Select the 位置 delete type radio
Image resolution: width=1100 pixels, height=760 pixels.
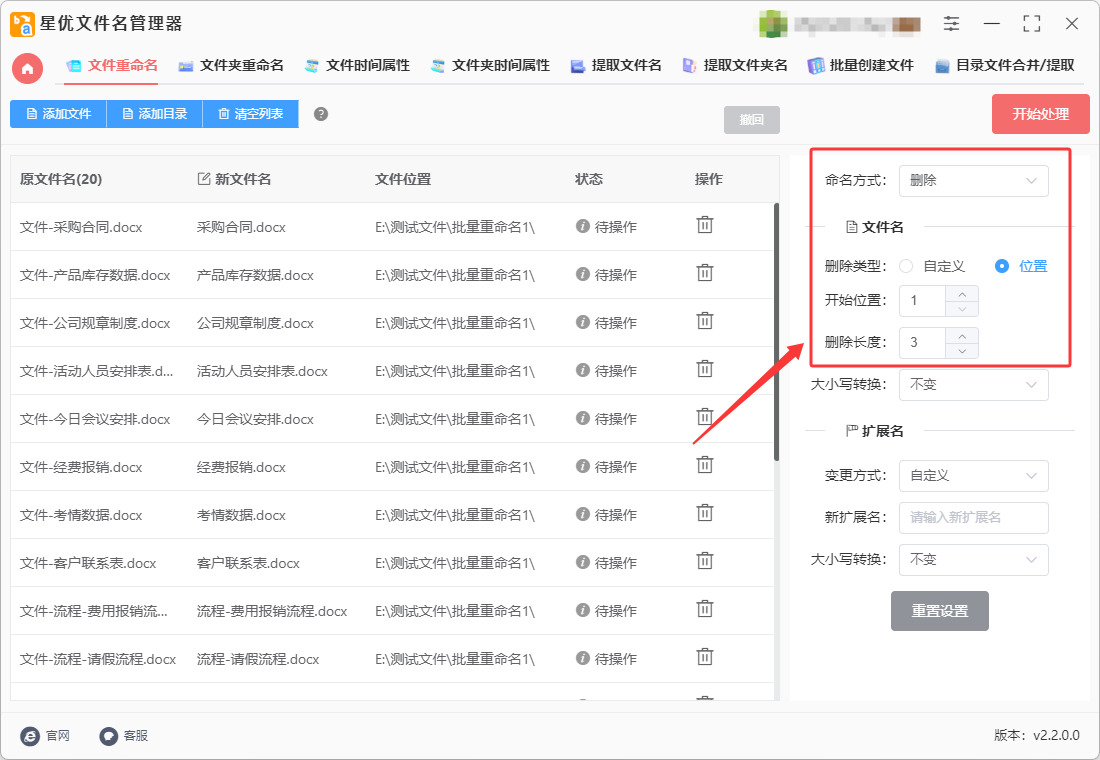click(1002, 266)
